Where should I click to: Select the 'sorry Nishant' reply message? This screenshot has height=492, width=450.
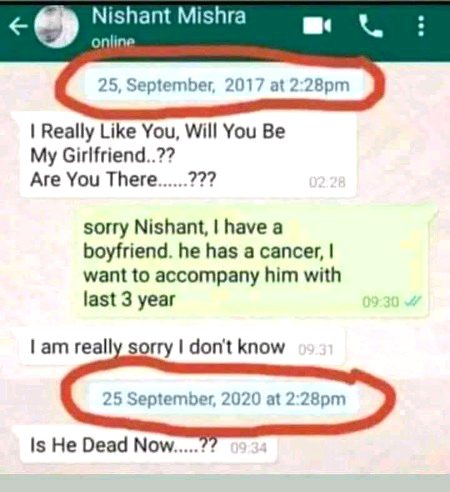251,263
